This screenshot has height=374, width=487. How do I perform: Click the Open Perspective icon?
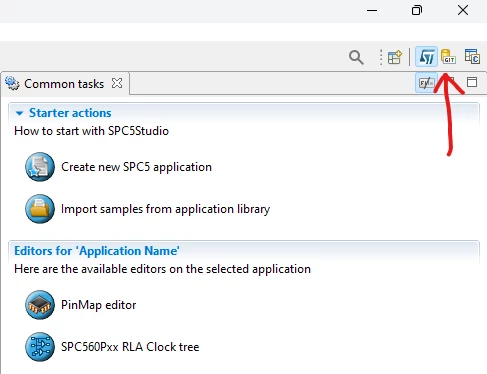click(x=395, y=57)
